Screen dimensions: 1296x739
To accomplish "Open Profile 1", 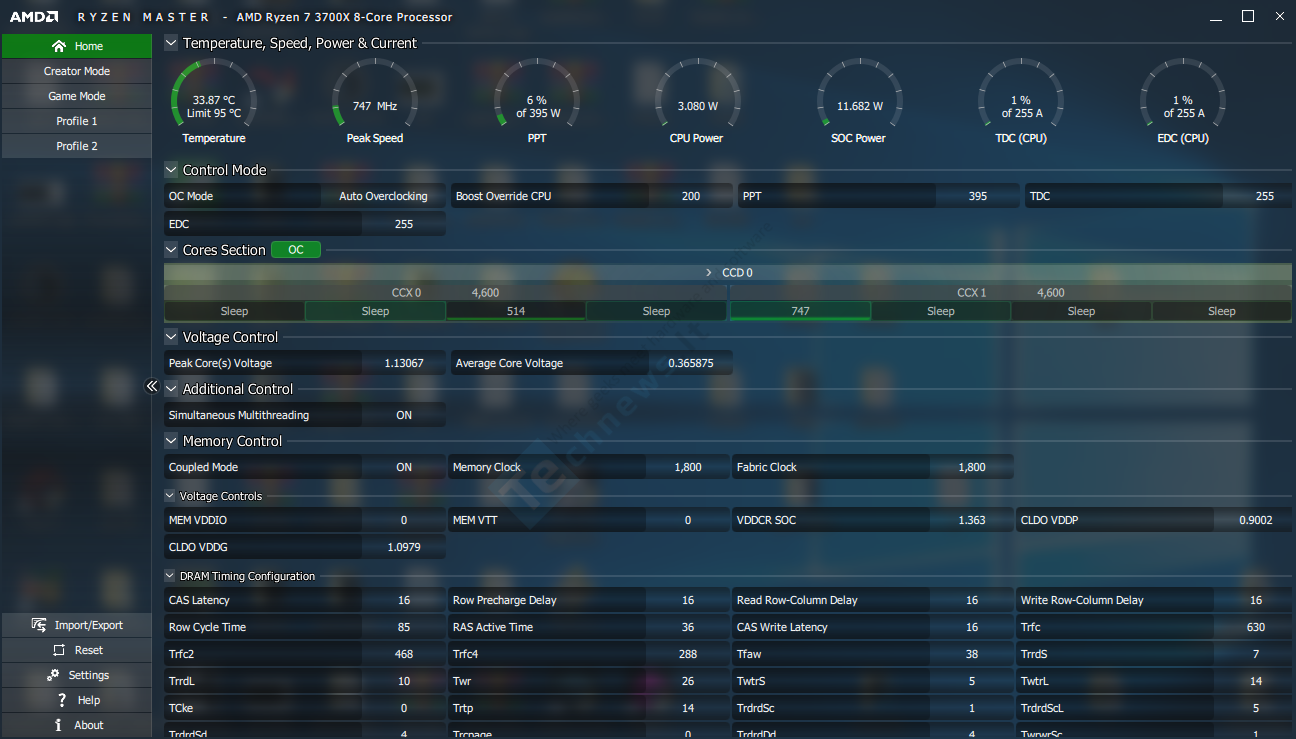I will pos(77,121).
